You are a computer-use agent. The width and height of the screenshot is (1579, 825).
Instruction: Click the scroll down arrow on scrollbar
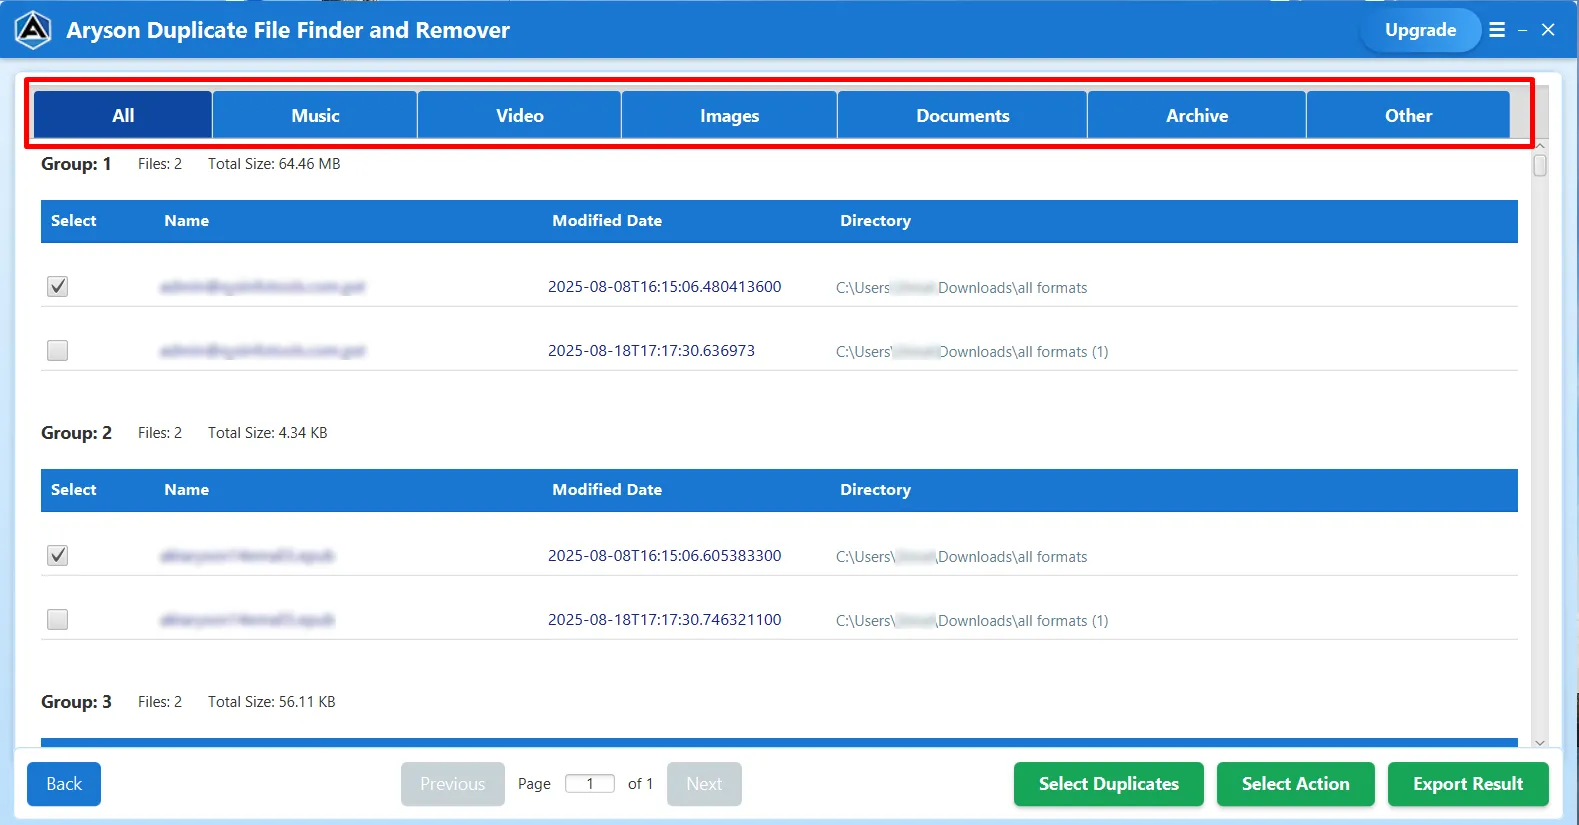(x=1540, y=742)
